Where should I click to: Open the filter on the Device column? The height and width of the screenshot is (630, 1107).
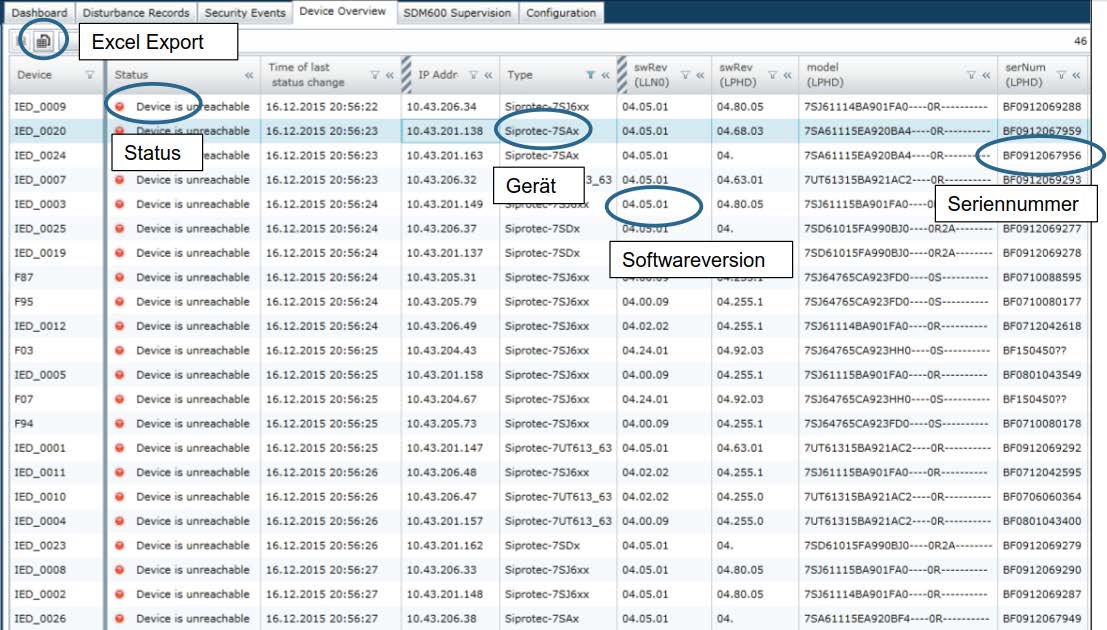tap(90, 75)
